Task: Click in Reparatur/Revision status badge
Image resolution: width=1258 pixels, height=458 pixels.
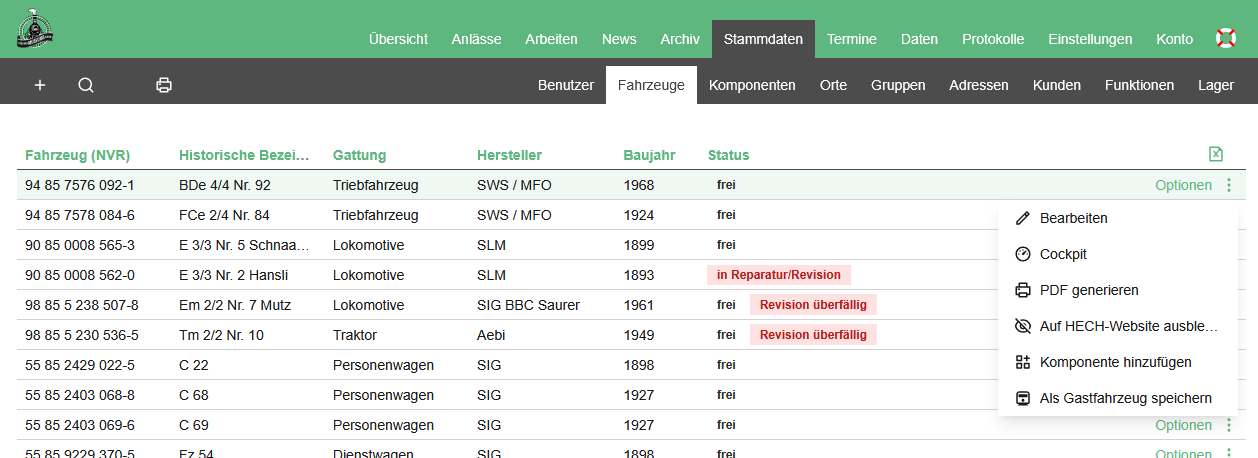Action: [x=779, y=275]
